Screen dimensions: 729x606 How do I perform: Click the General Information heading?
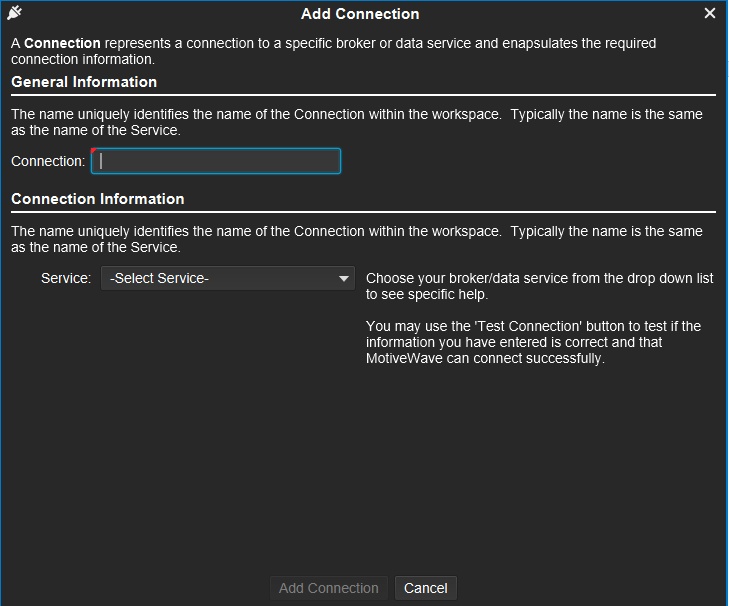(x=84, y=82)
